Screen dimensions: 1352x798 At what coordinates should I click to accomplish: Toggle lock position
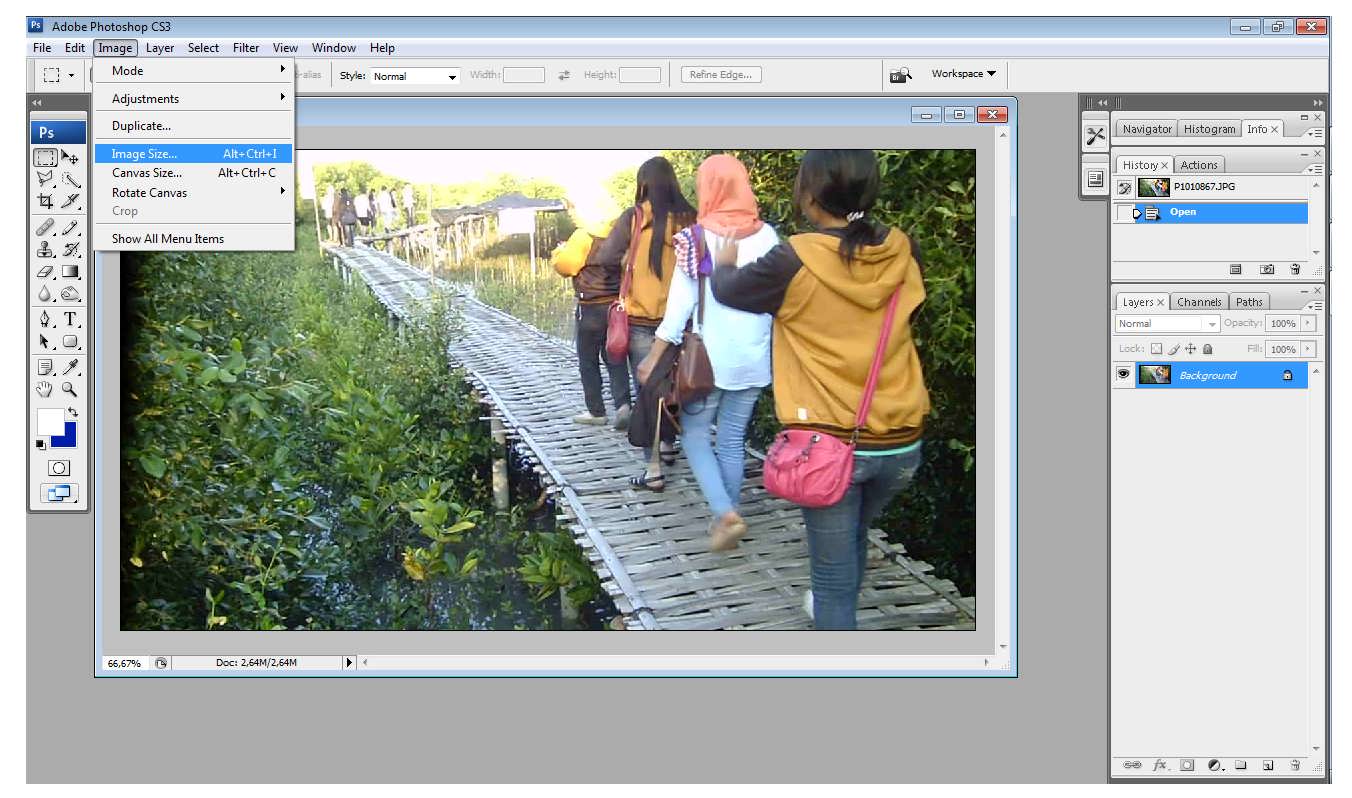pyautogui.click(x=1190, y=349)
